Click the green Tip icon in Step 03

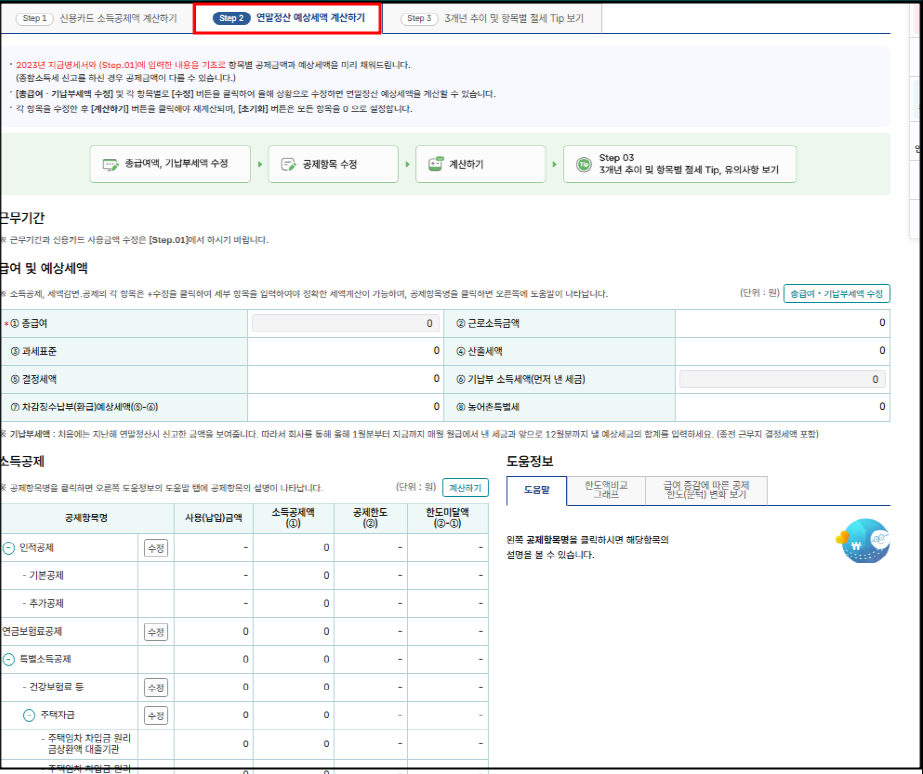click(x=583, y=164)
